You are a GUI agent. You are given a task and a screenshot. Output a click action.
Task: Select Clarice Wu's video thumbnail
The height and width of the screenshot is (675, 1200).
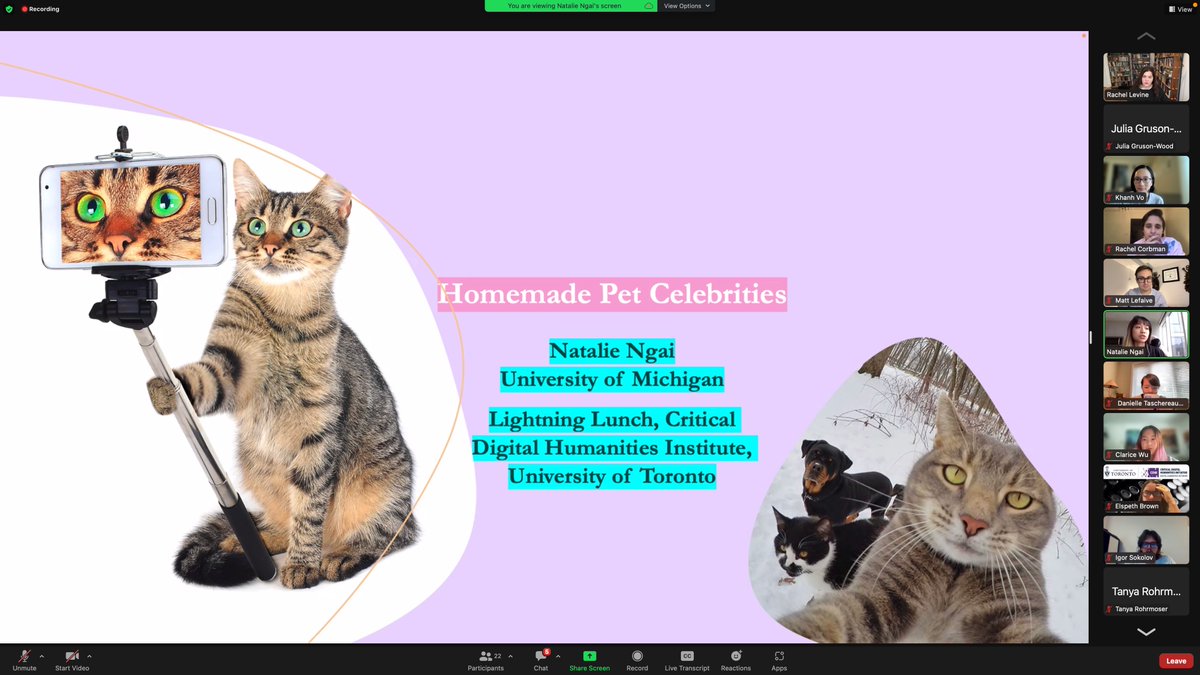[1146, 437]
